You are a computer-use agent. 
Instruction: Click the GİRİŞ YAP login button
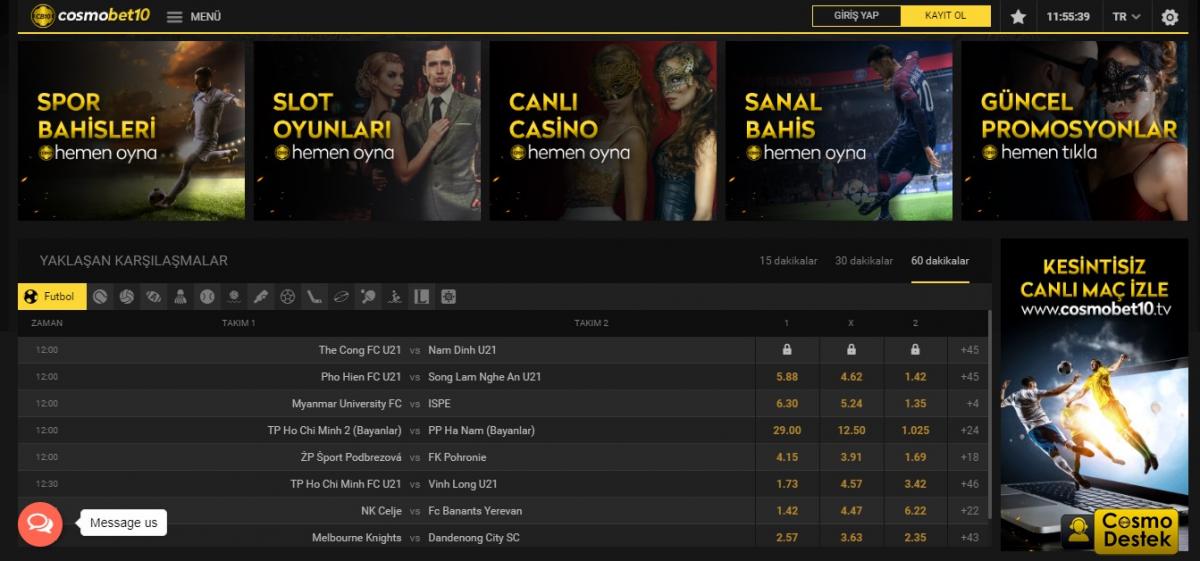click(x=856, y=16)
